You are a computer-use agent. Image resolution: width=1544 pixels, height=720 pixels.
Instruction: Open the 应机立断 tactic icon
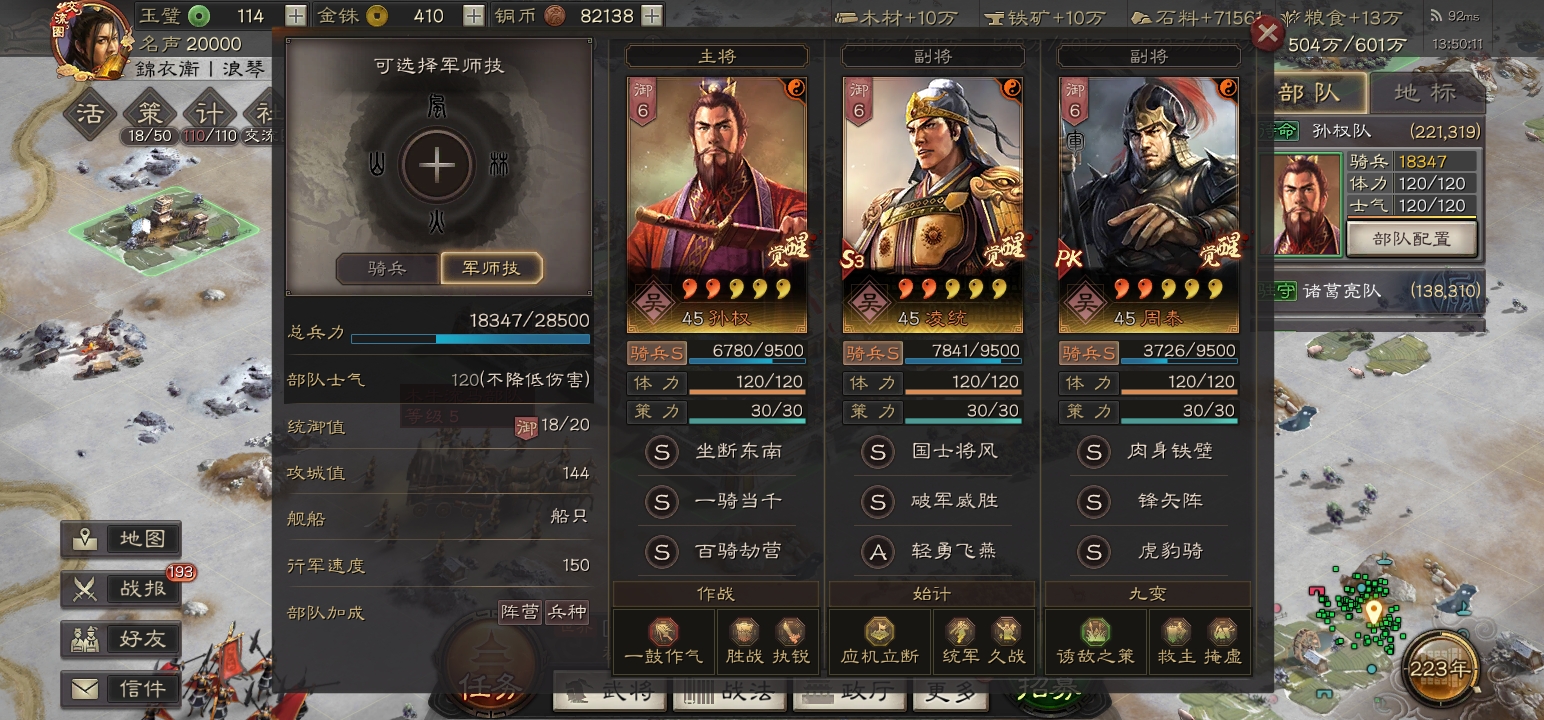pos(879,632)
